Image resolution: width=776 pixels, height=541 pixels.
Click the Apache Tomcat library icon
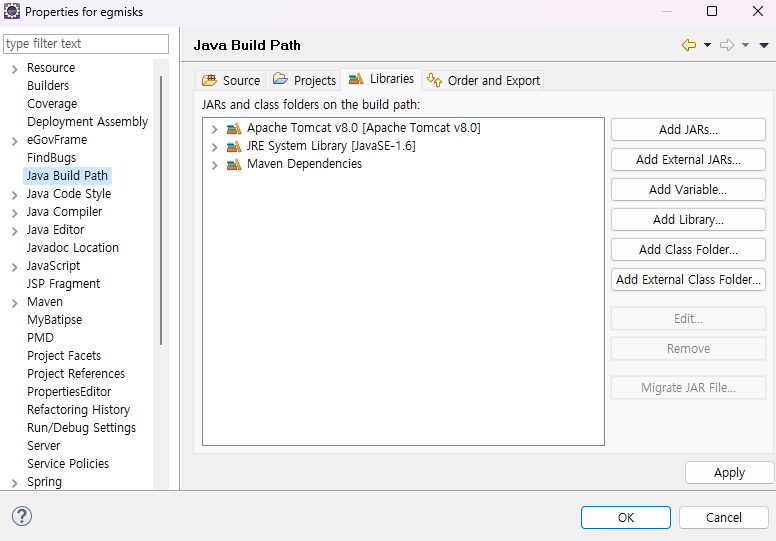pos(234,128)
